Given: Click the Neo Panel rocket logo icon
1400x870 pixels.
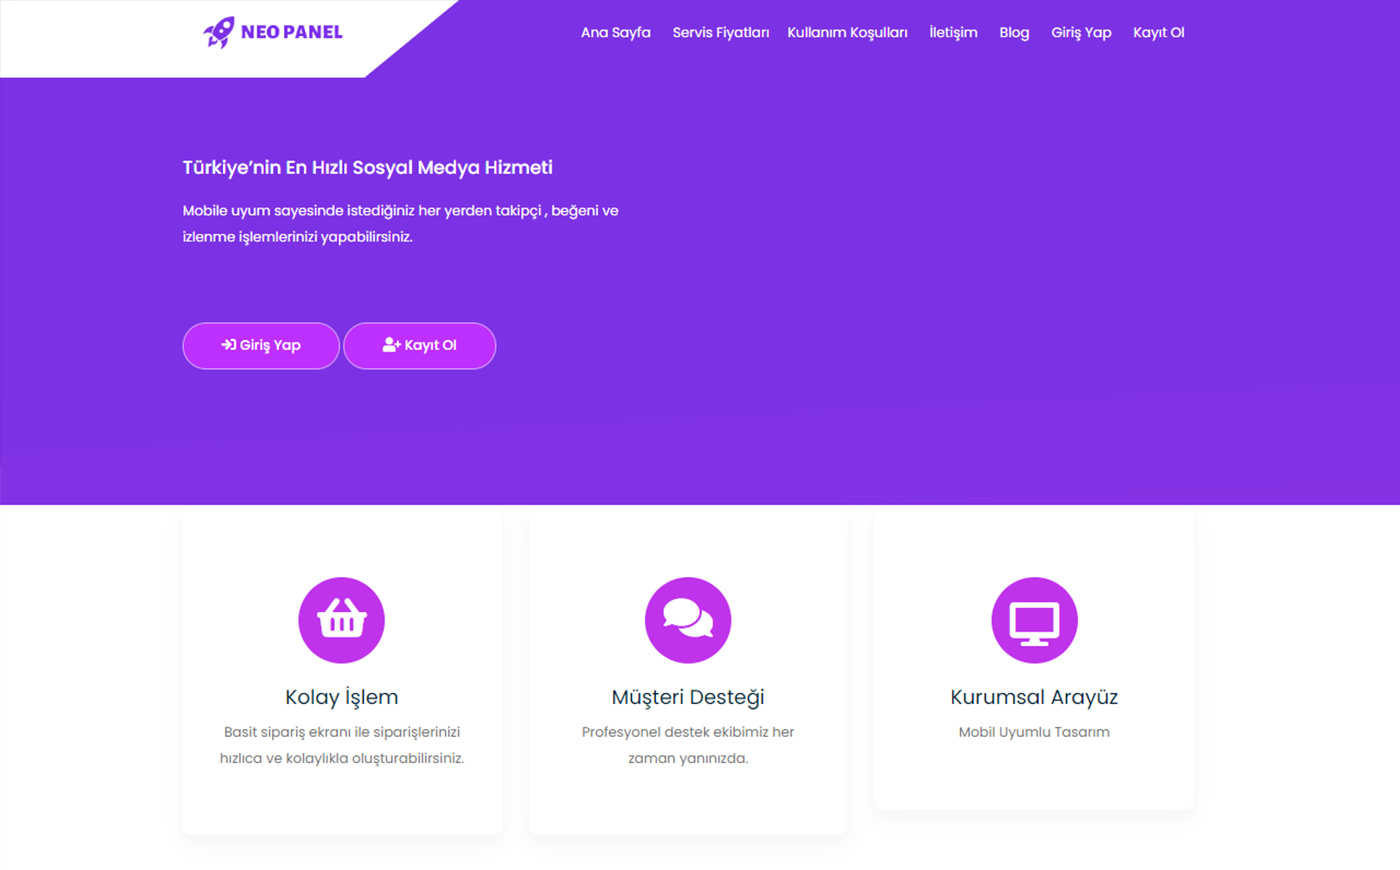Looking at the screenshot, I should tap(219, 32).
